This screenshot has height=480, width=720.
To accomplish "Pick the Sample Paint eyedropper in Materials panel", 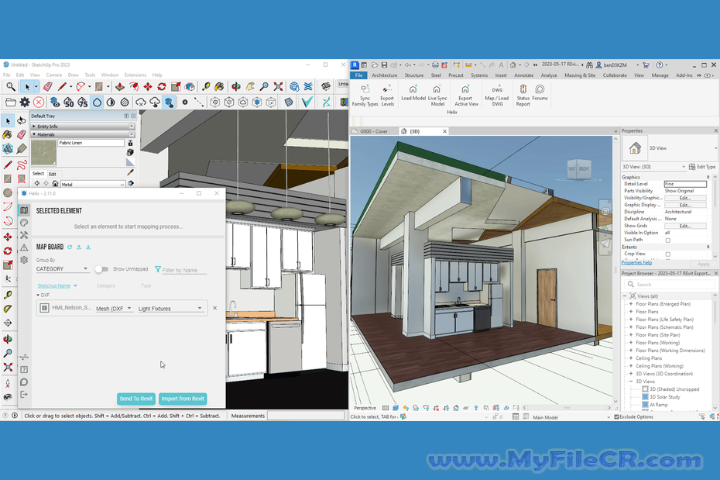I will pyautogui.click(x=130, y=172).
